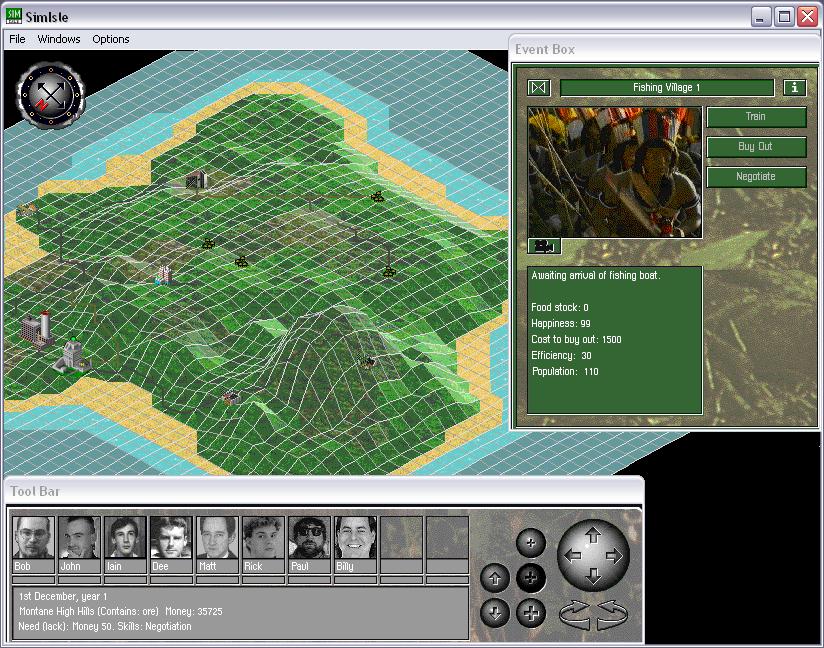
Task: Click the grey warehouse building on the northern hill
Action: (195, 179)
